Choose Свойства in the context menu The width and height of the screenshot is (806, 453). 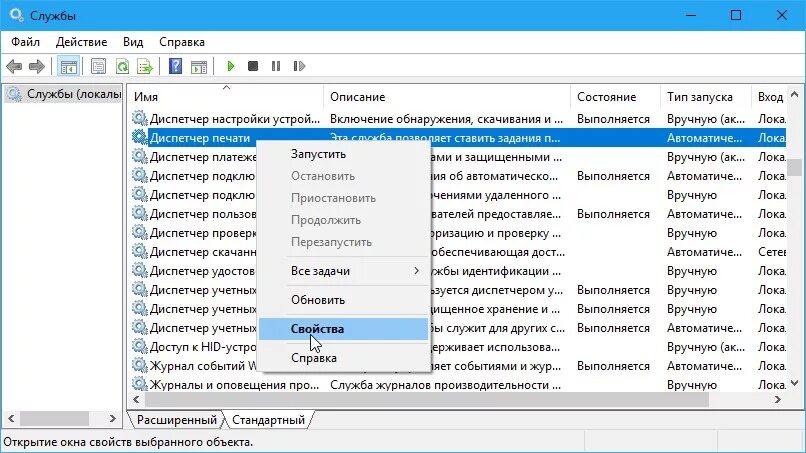click(343, 329)
